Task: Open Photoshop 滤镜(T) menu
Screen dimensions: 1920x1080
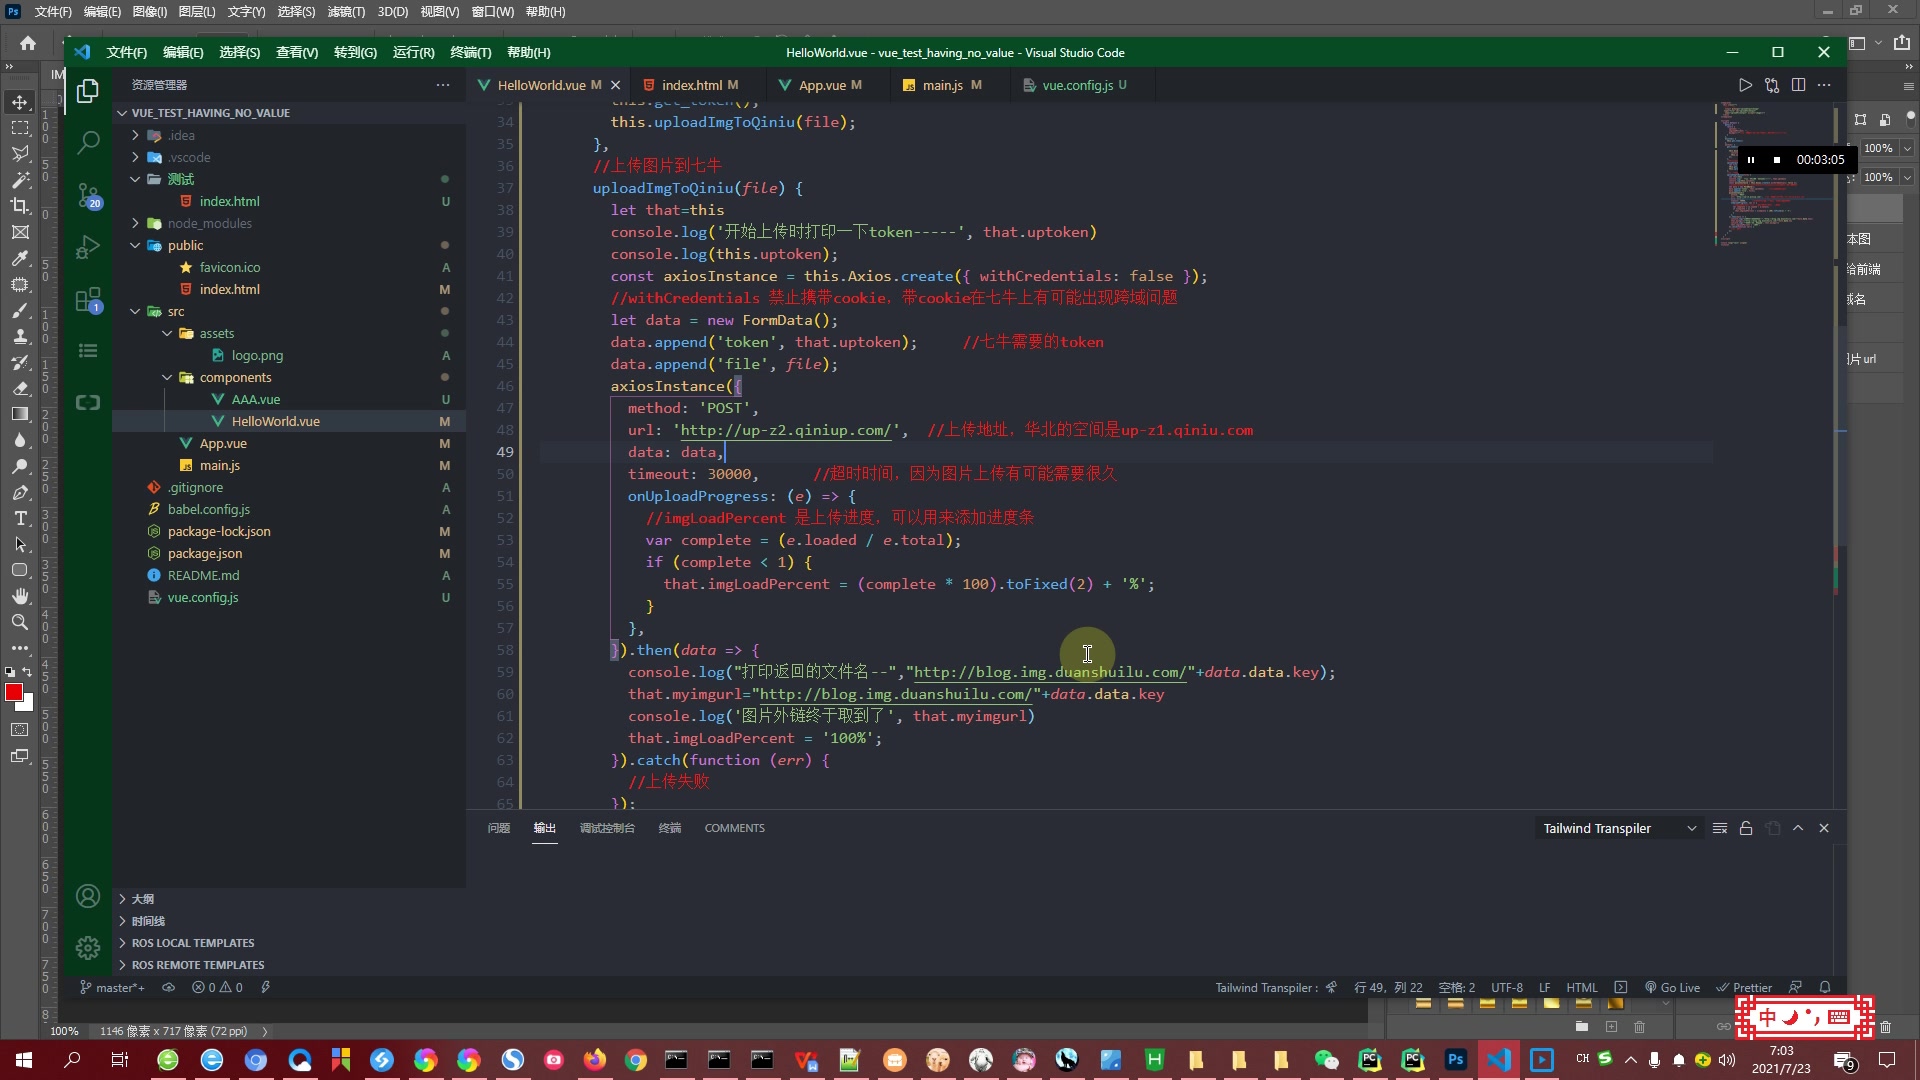Action: coord(346,12)
